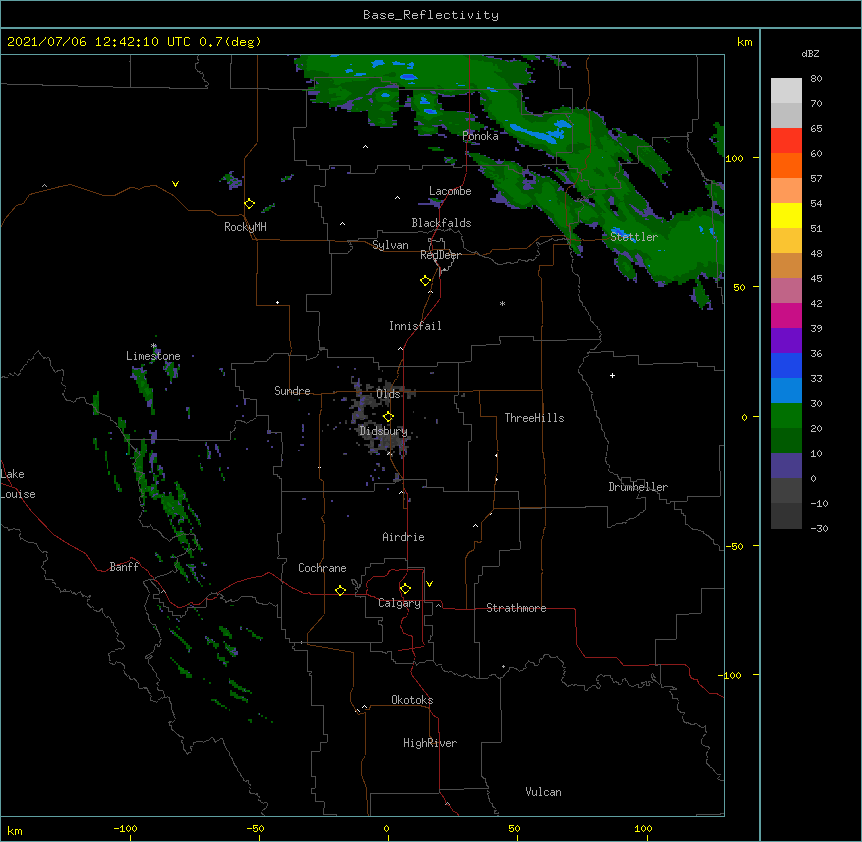Click the 45 value in the dBZ legend
862x842 pixels.
tap(816, 279)
